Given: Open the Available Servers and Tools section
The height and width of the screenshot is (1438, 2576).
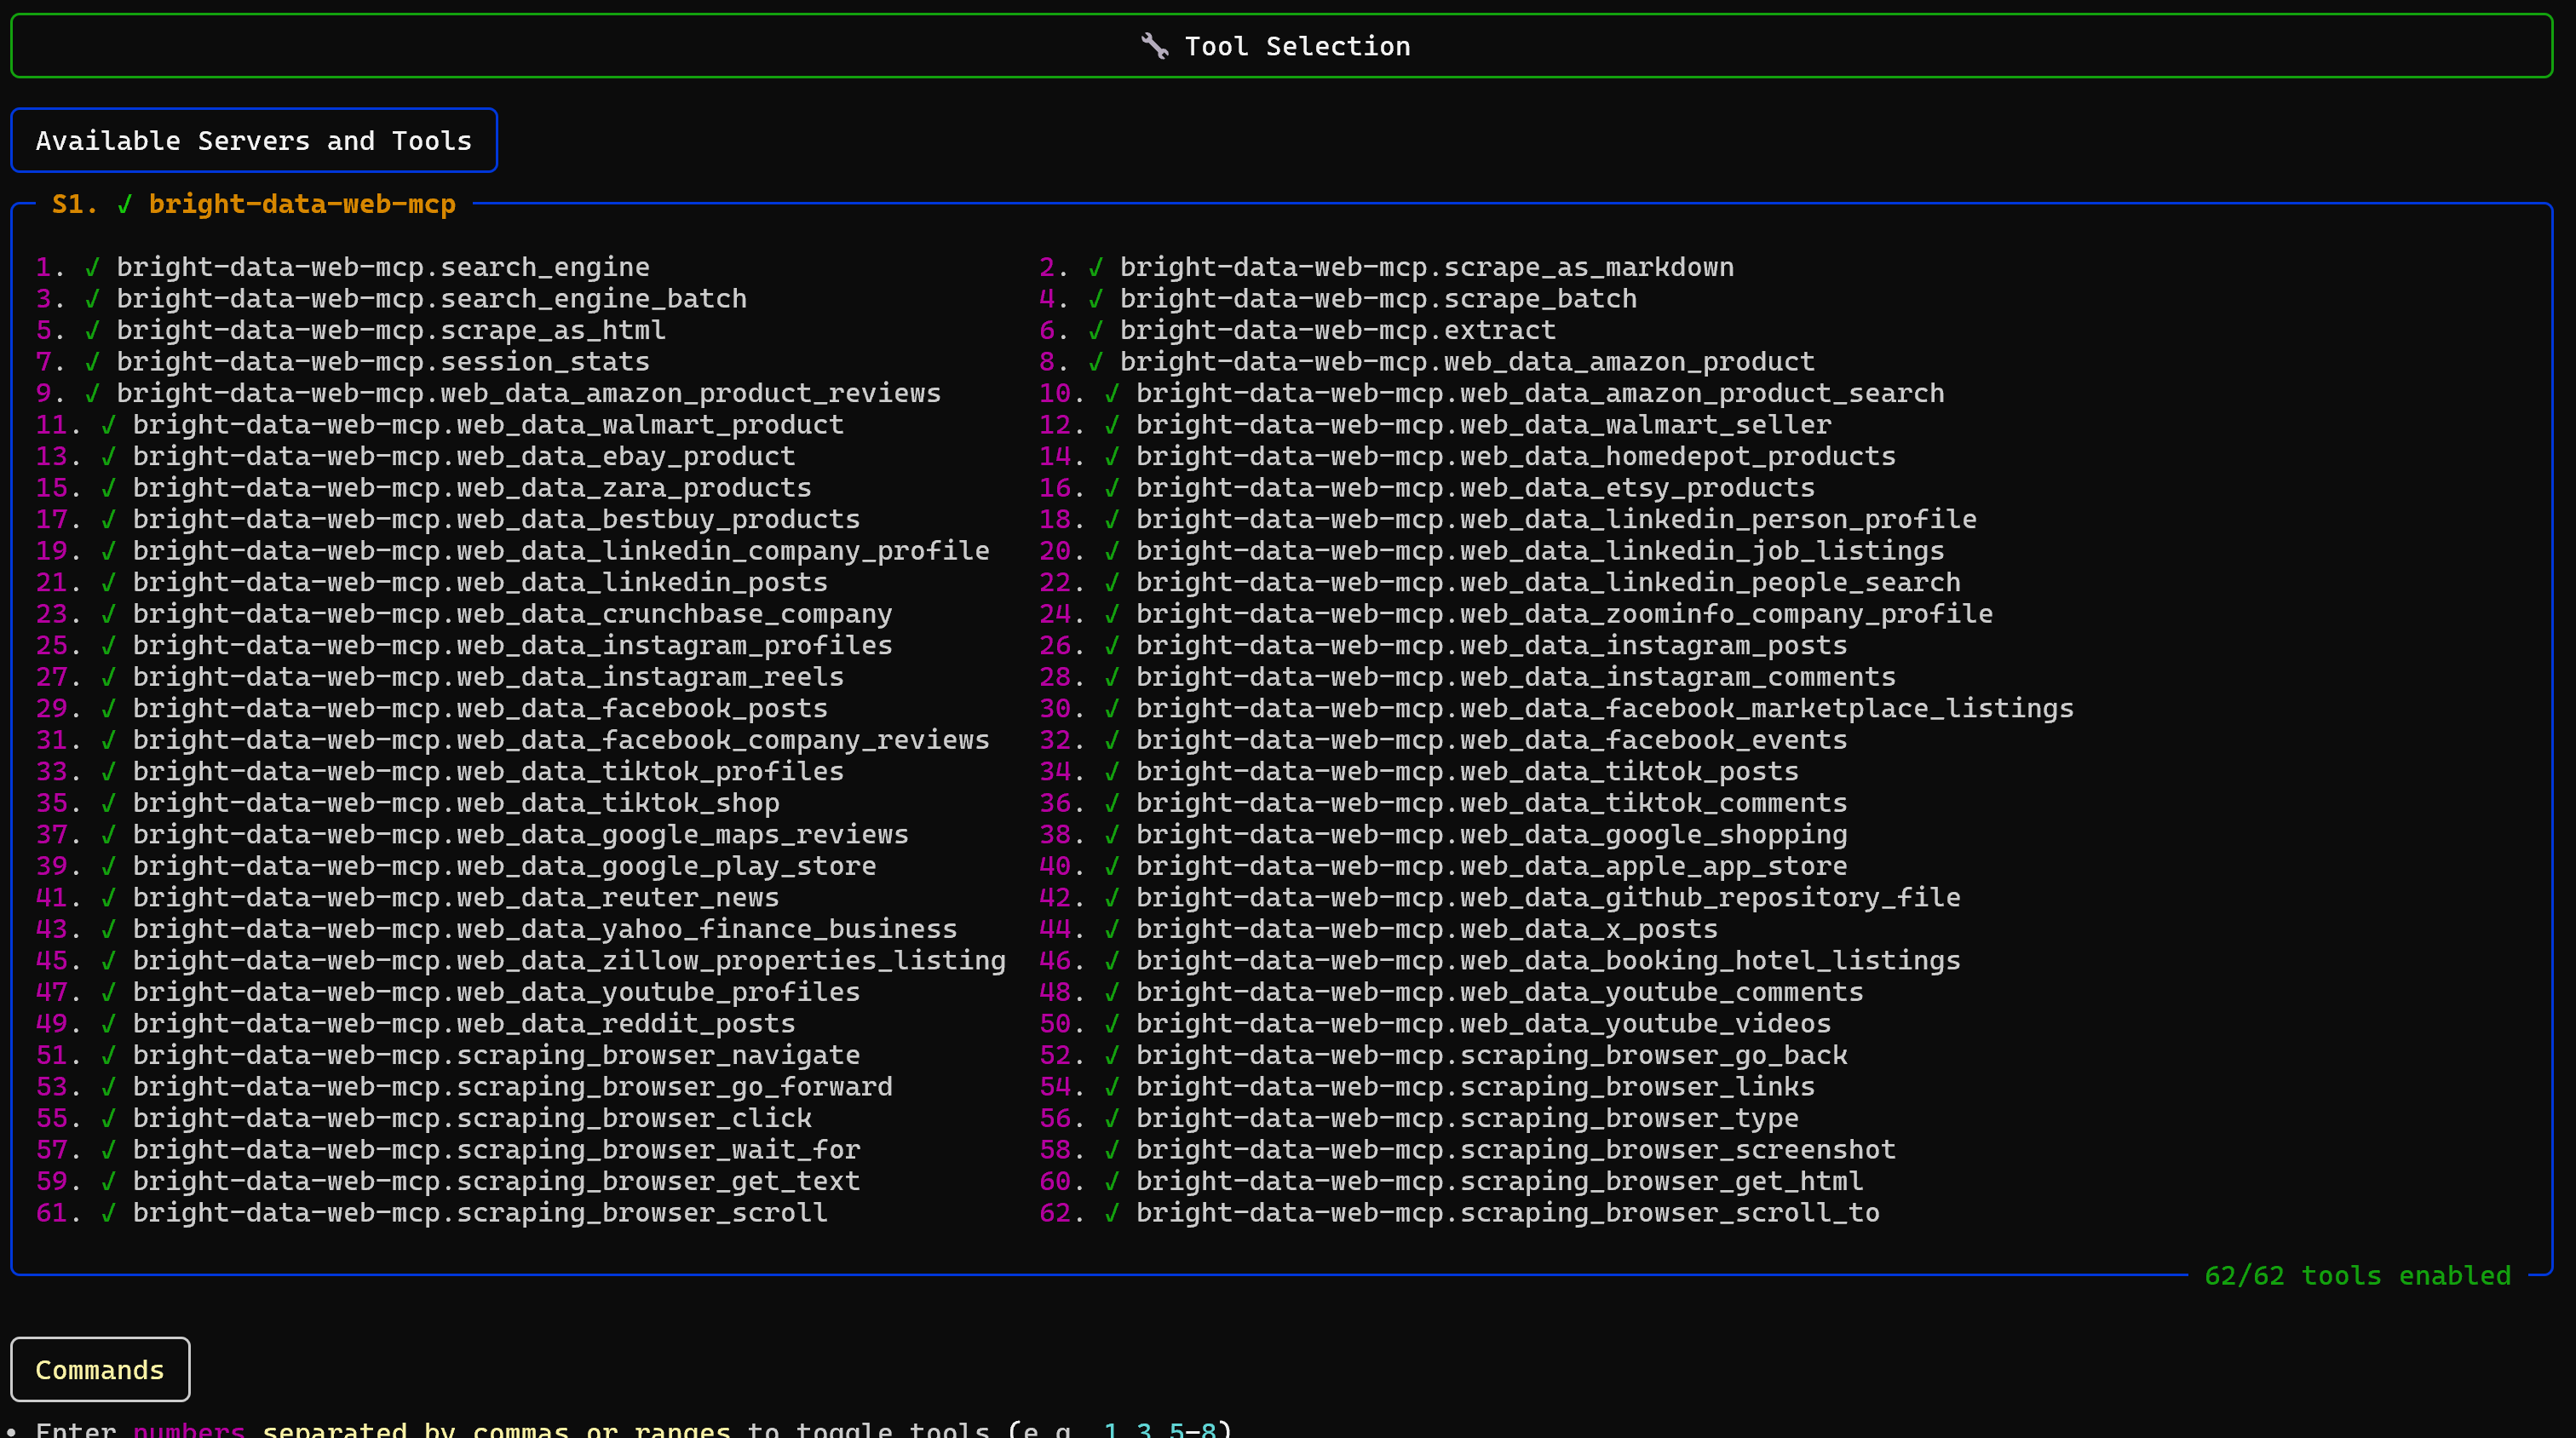Looking at the screenshot, I should pos(254,140).
